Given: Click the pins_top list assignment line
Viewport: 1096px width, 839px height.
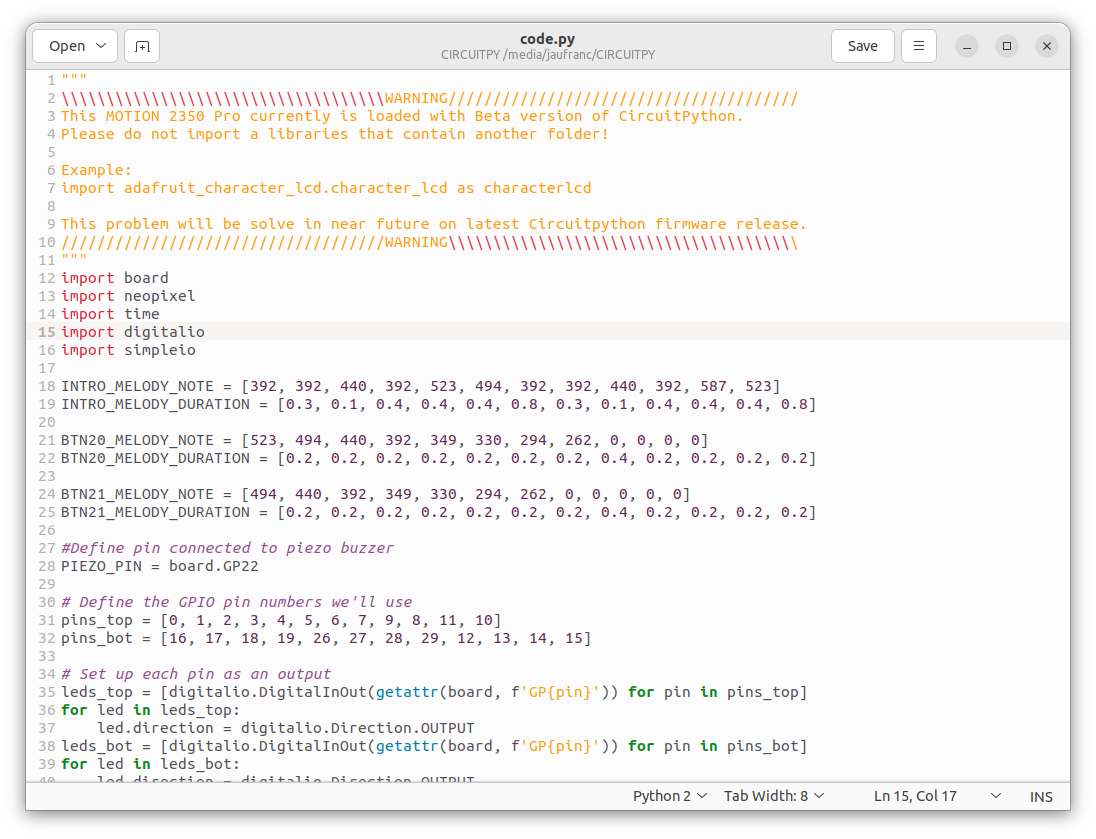Looking at the screenshot, I should point(281,620).
